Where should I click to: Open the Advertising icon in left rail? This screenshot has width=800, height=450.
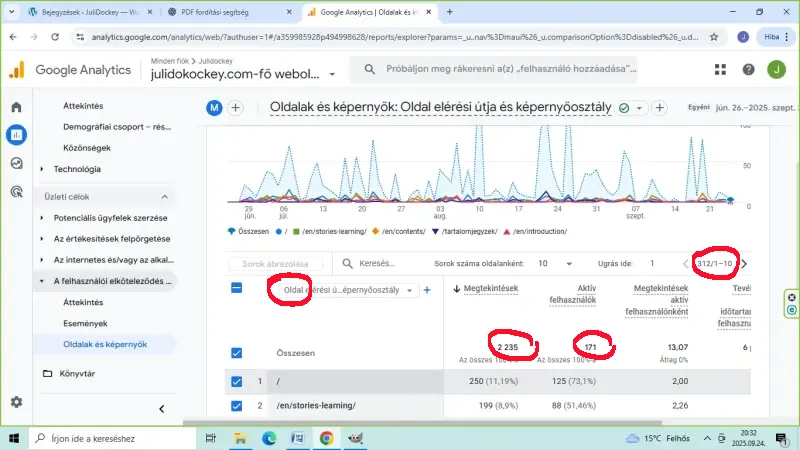[16, 191]
